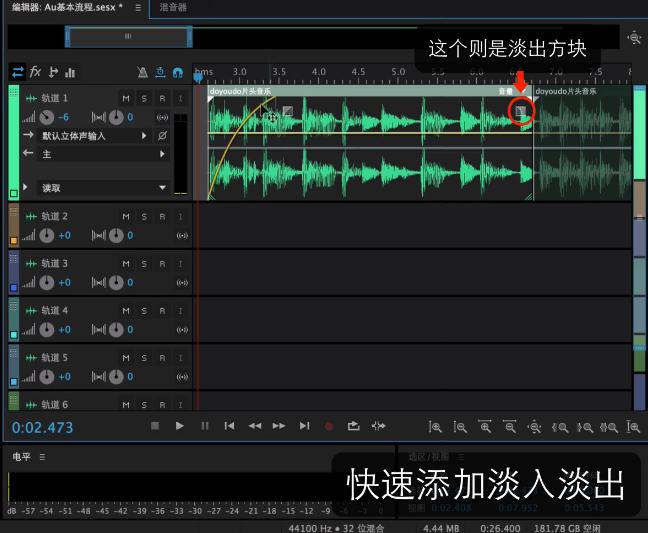Click the Rewind button
This screenshot has width=648, height=533.
(255, 426)
